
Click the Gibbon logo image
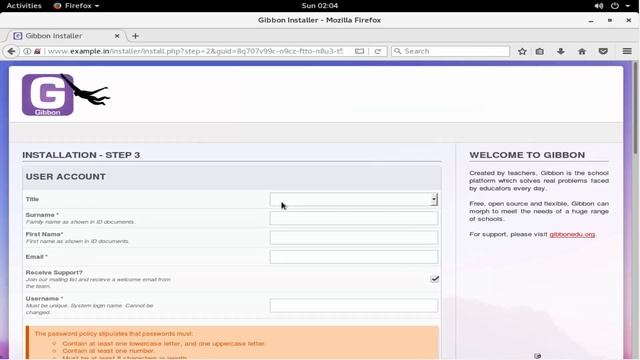click(66, 95)
